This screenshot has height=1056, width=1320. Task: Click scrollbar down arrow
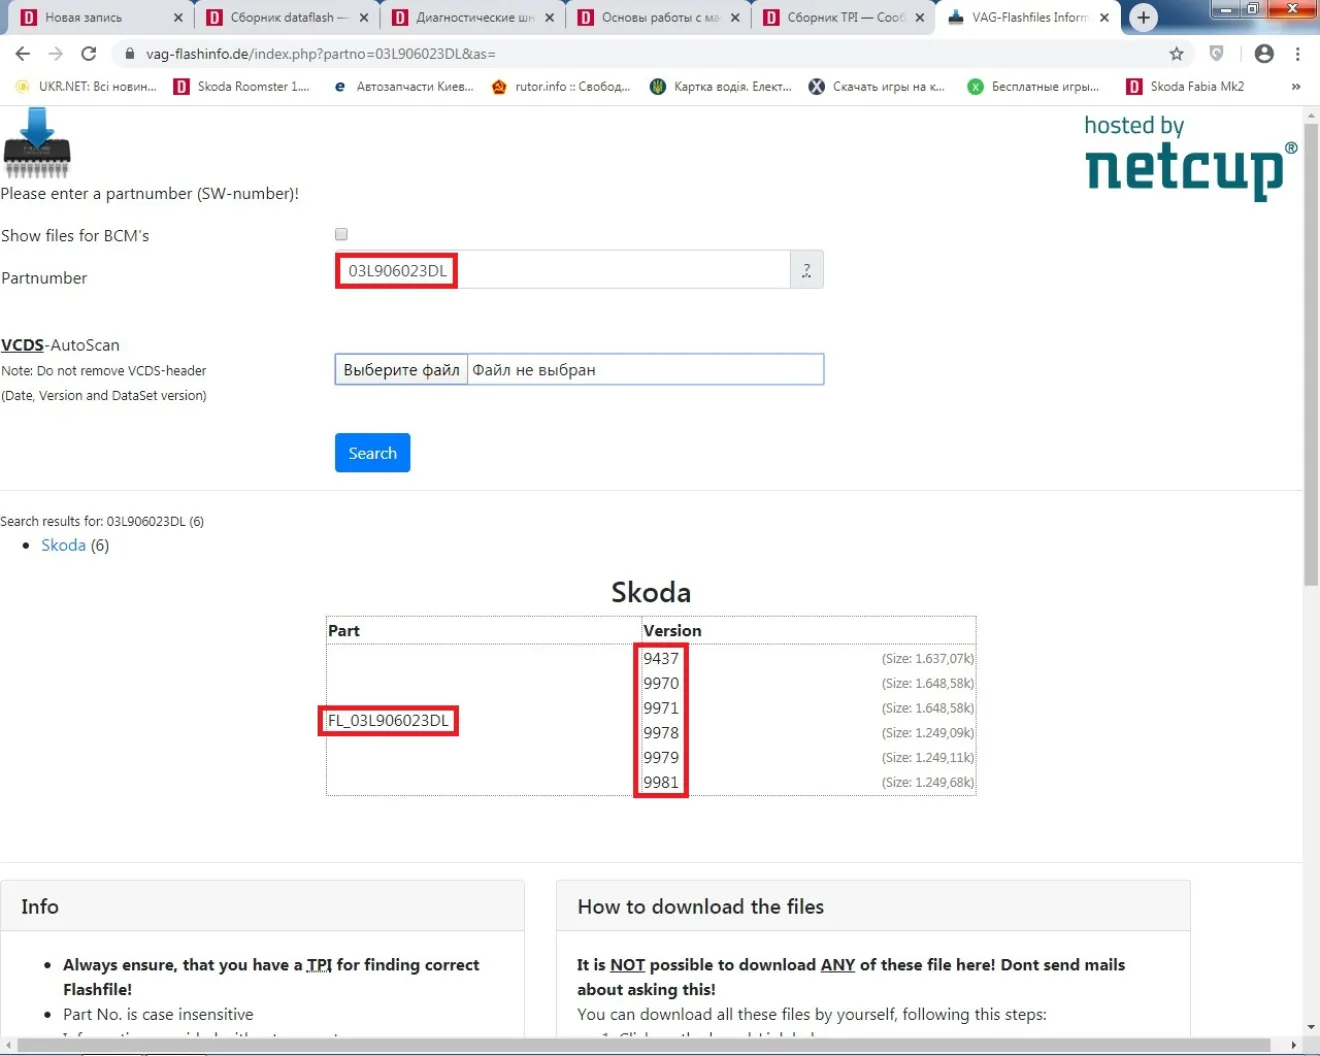(x=1311, y=1027)
